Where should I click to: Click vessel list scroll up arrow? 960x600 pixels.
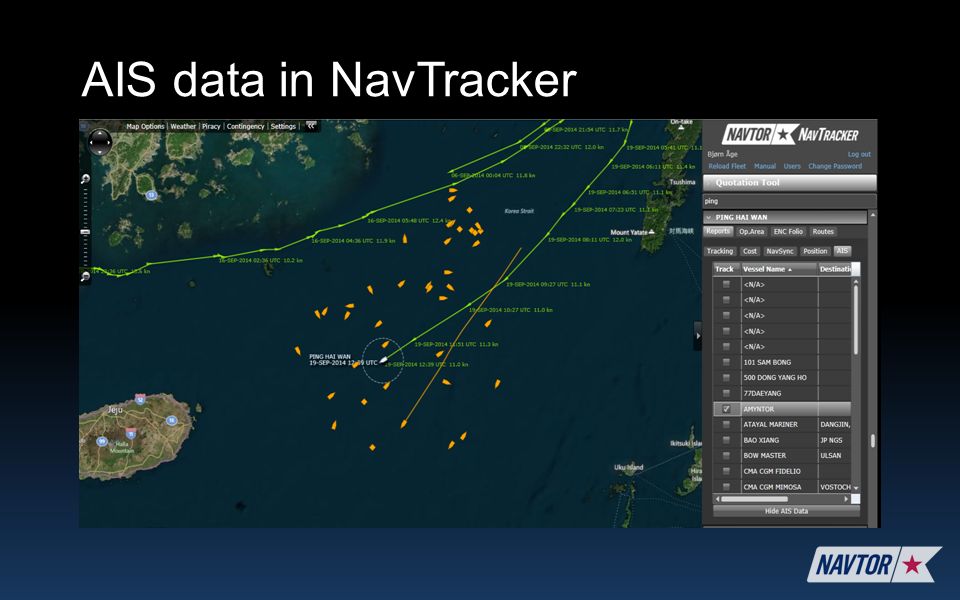pyautogui.click(x=856, y=281)
